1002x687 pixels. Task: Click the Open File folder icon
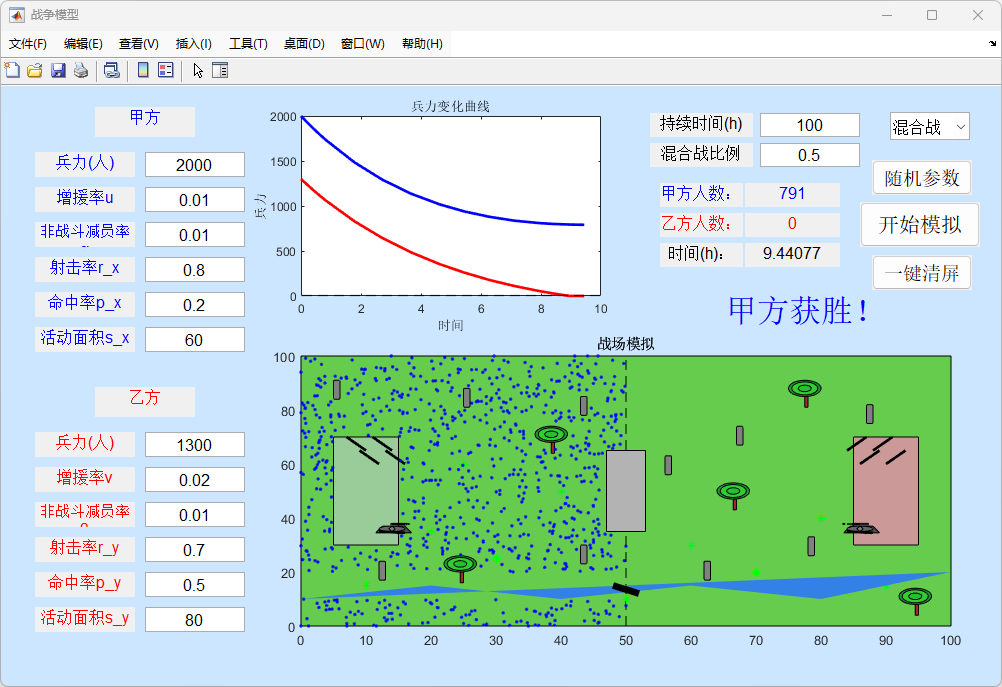click(34, 70)
